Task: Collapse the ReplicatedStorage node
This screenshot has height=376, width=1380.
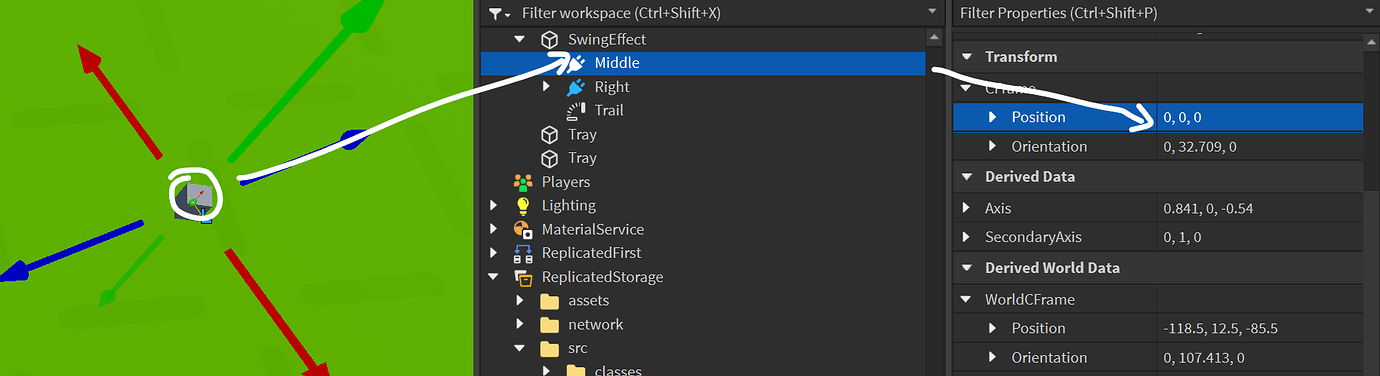Action: pos(493,277)
